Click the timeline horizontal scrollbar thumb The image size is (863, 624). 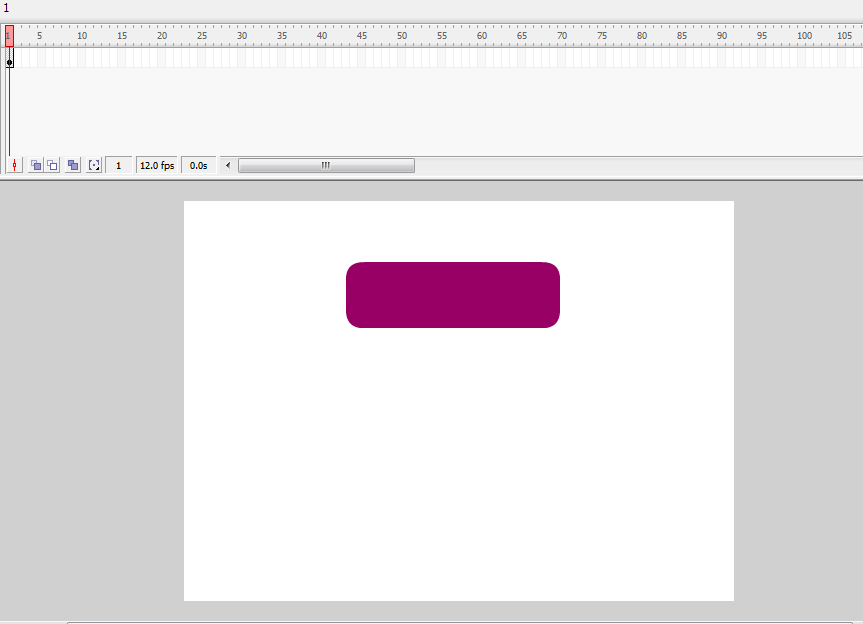click(x=326, y=165)
